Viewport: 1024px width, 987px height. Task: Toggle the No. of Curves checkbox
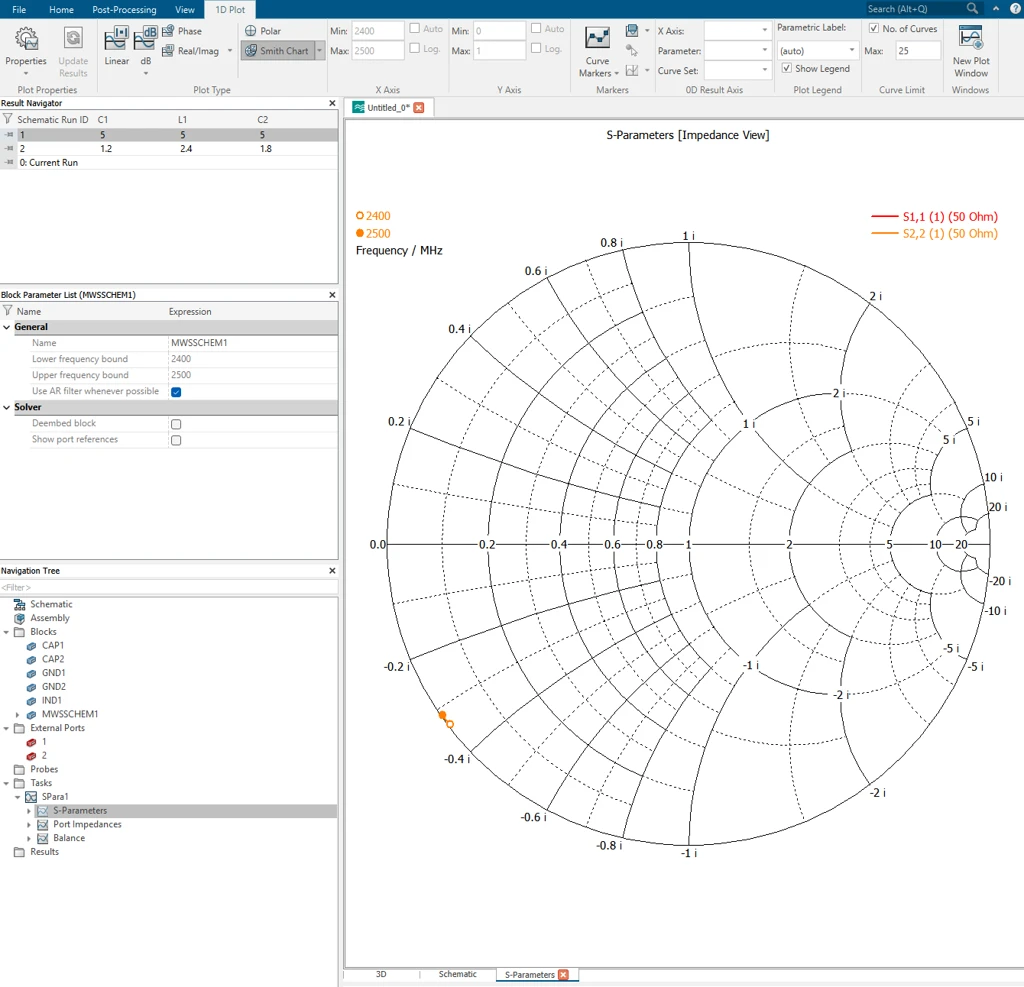tap(873, 29)
